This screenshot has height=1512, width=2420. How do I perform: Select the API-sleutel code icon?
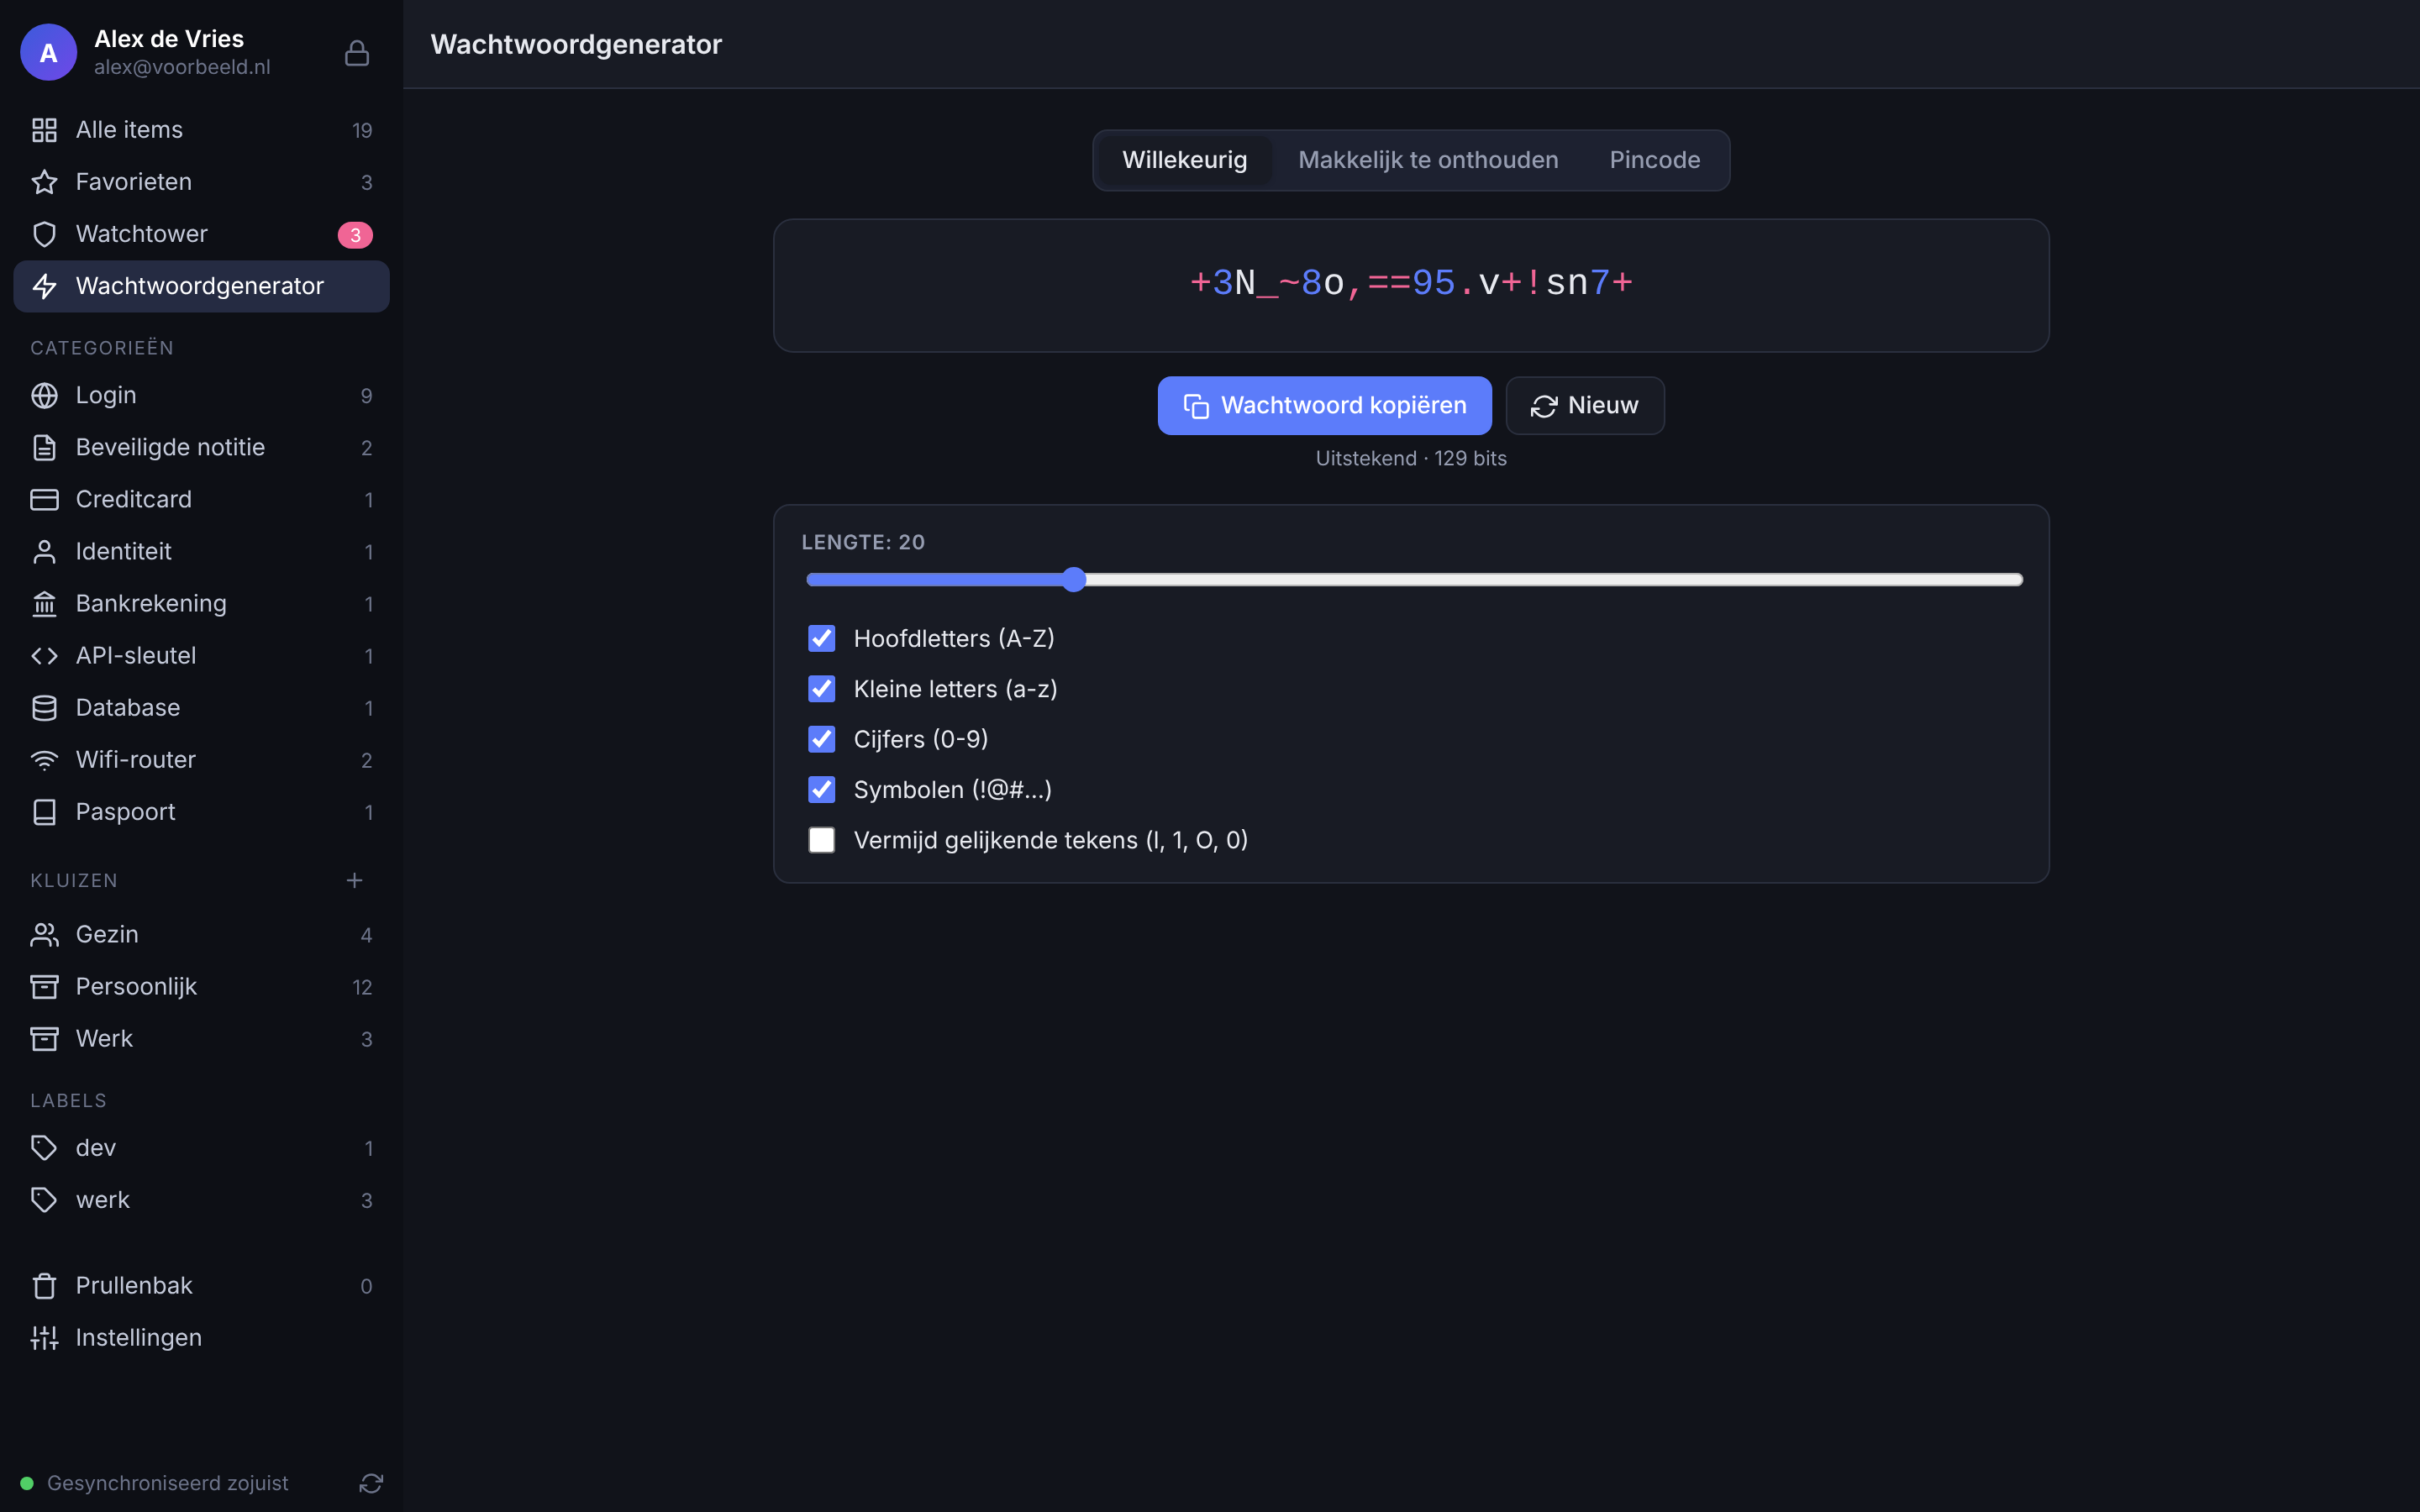(x=44, y=656)
